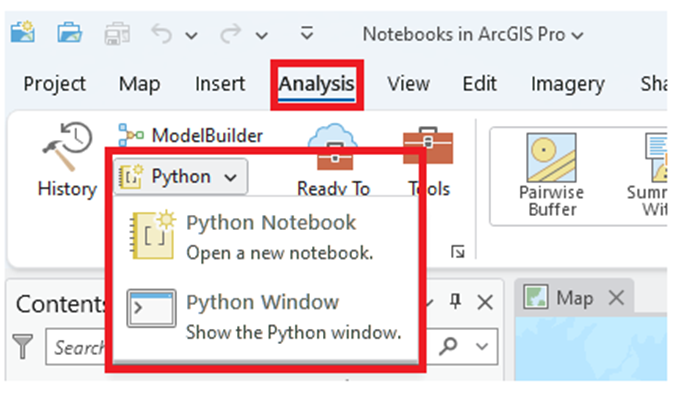Click the Redo arrow icon
The height and width of the screenshot is (395, 675).
pos(231,34)
